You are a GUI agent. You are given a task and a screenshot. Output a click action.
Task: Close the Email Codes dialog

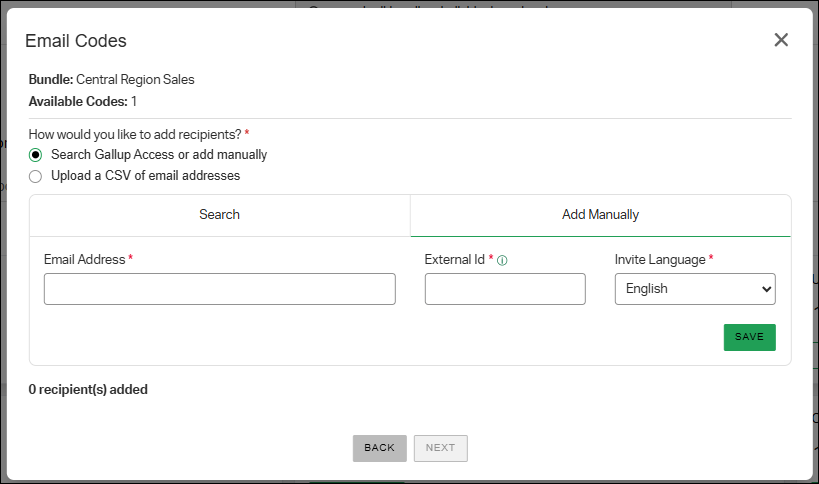point(781,40)
